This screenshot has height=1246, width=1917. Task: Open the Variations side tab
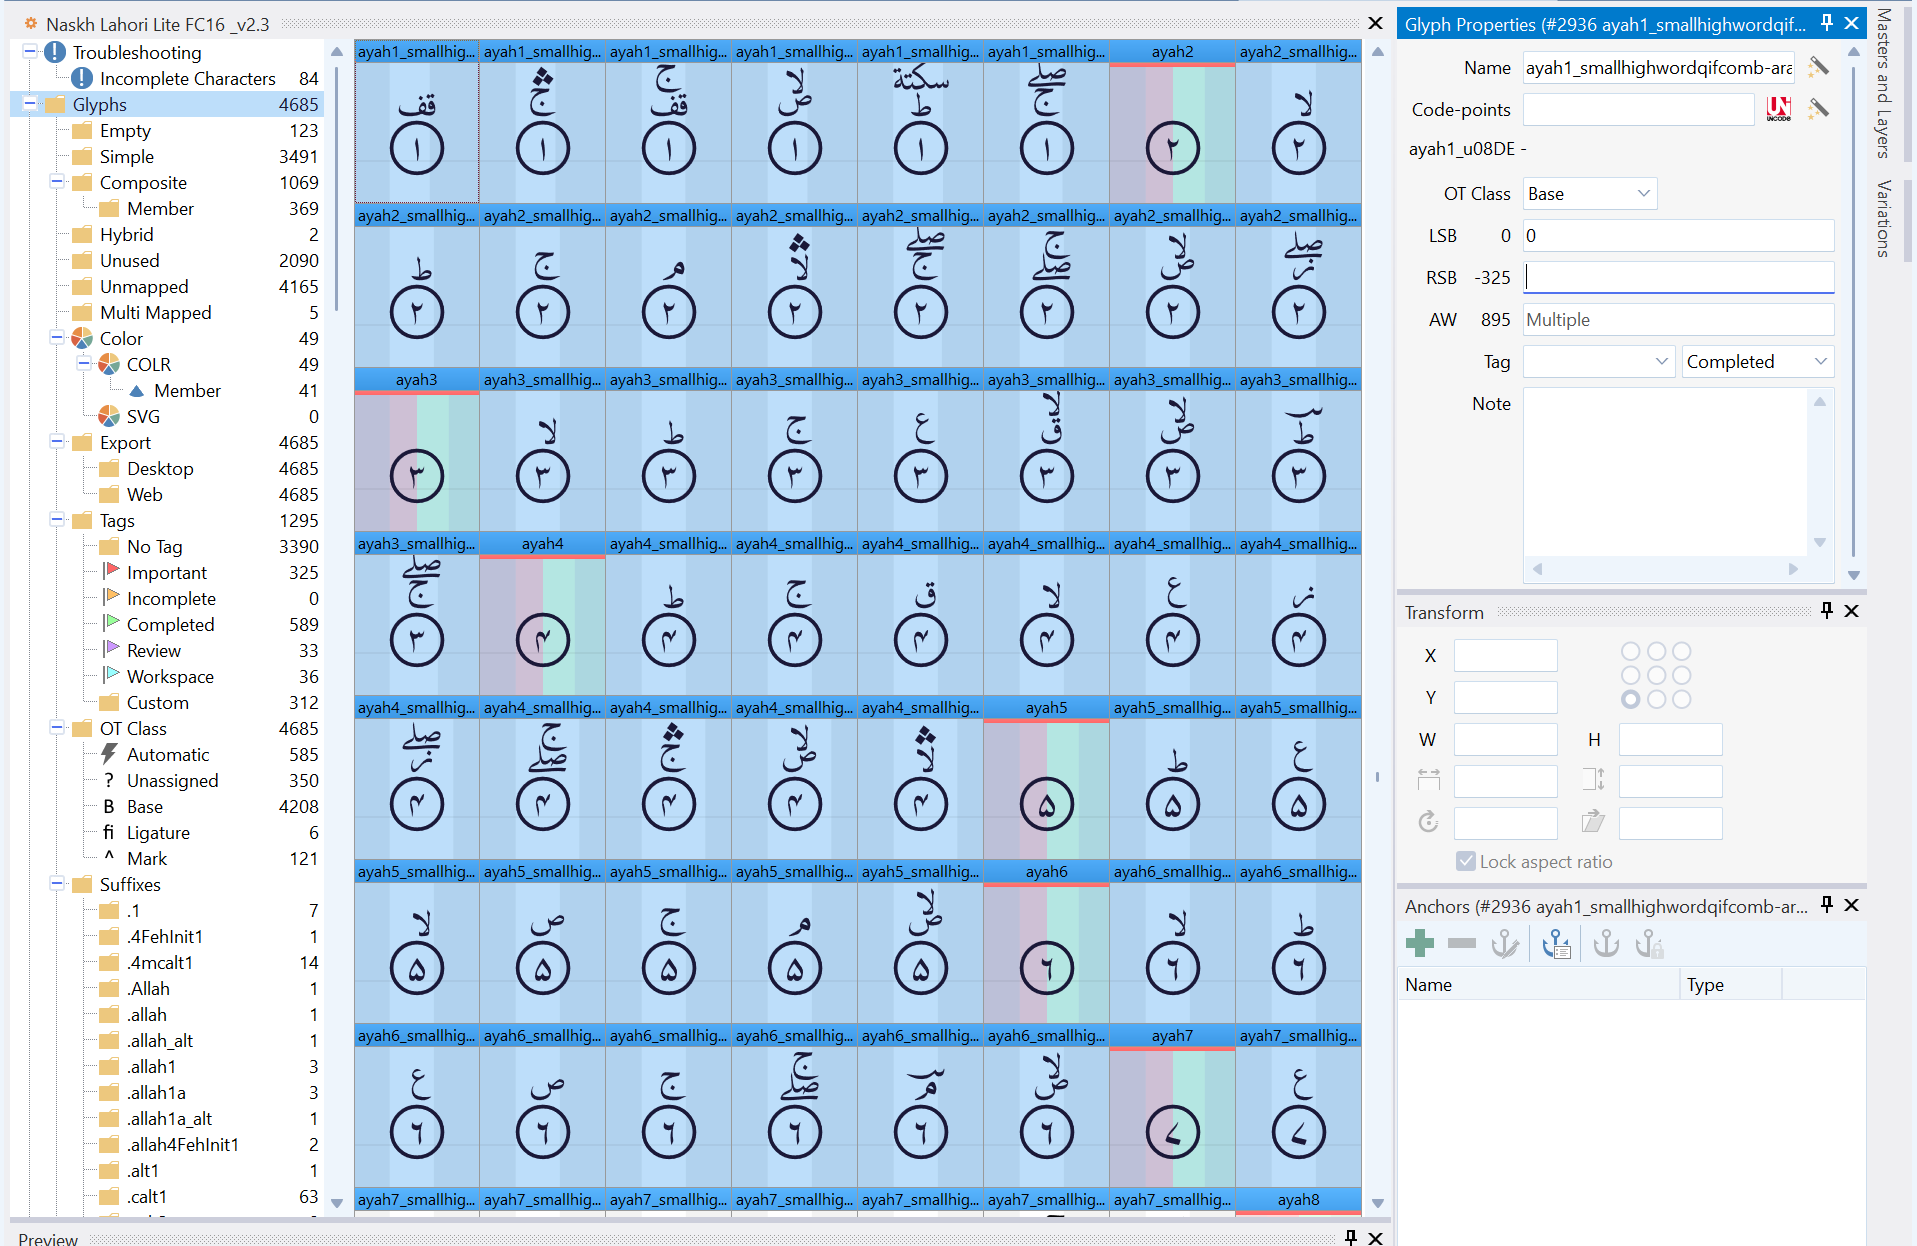pyautogui.click(x=1883, y=218)
